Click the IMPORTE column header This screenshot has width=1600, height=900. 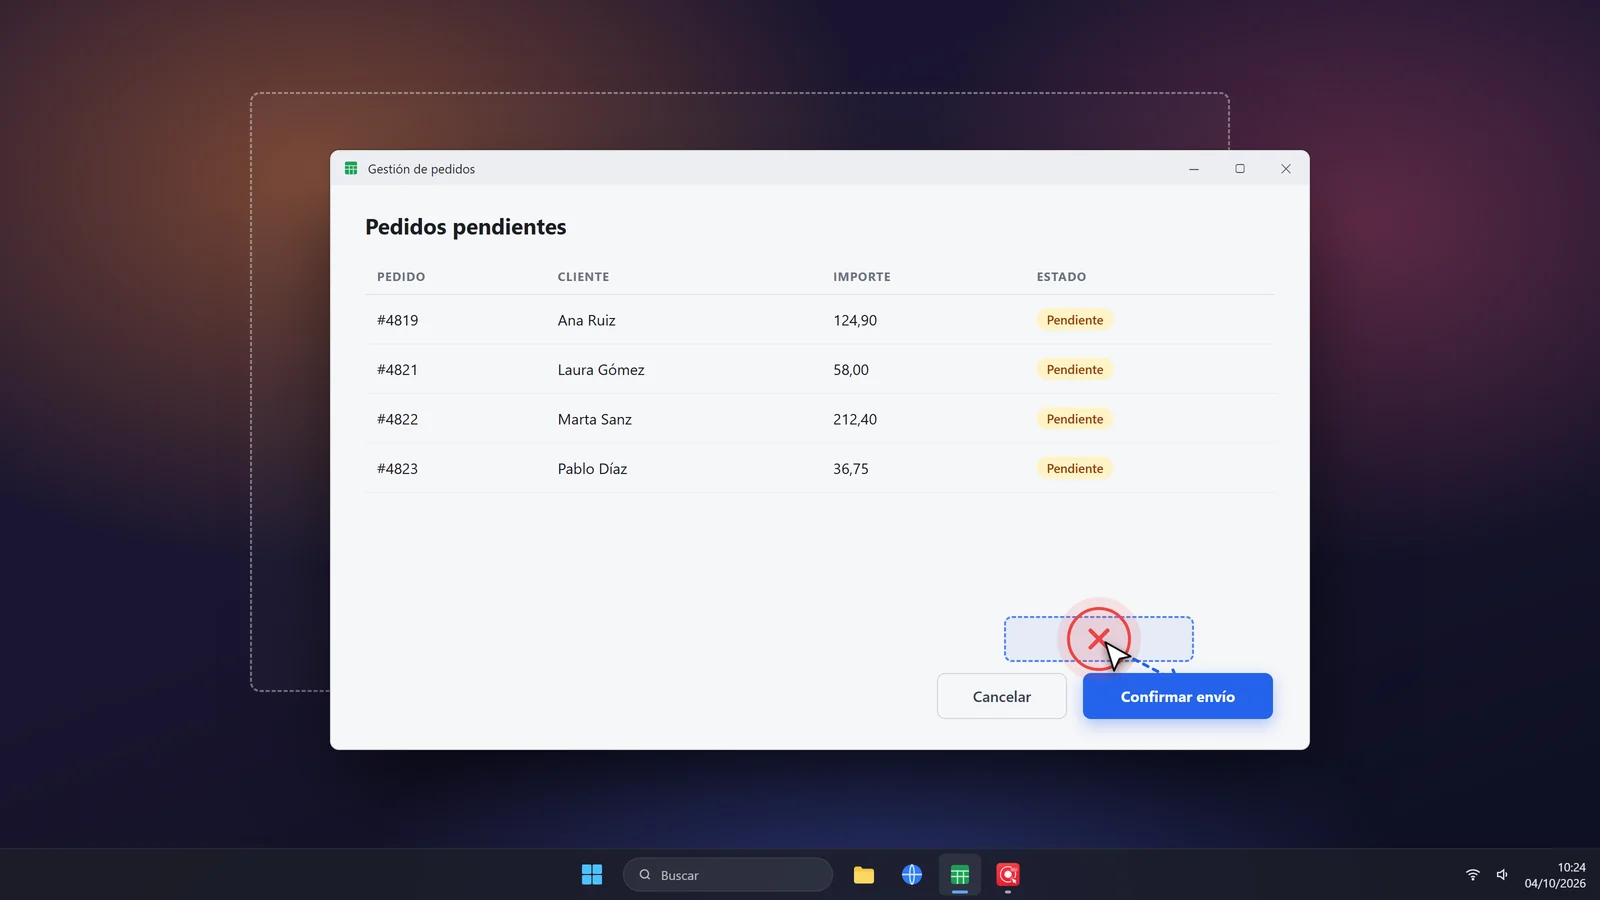click(862, 277)
